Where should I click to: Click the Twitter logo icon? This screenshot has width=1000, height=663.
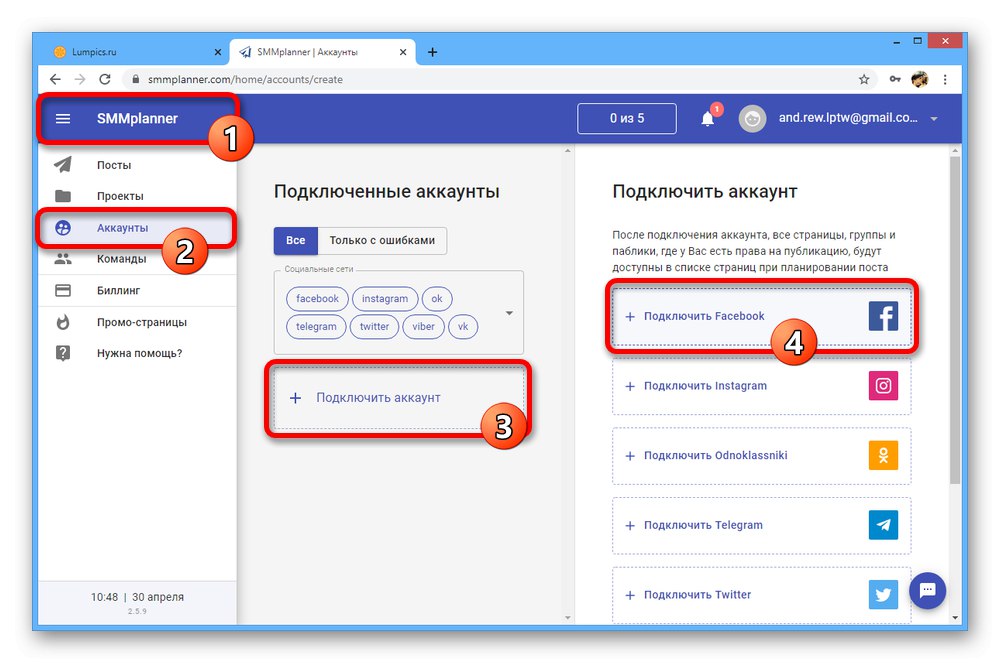(x=883, y=595)
